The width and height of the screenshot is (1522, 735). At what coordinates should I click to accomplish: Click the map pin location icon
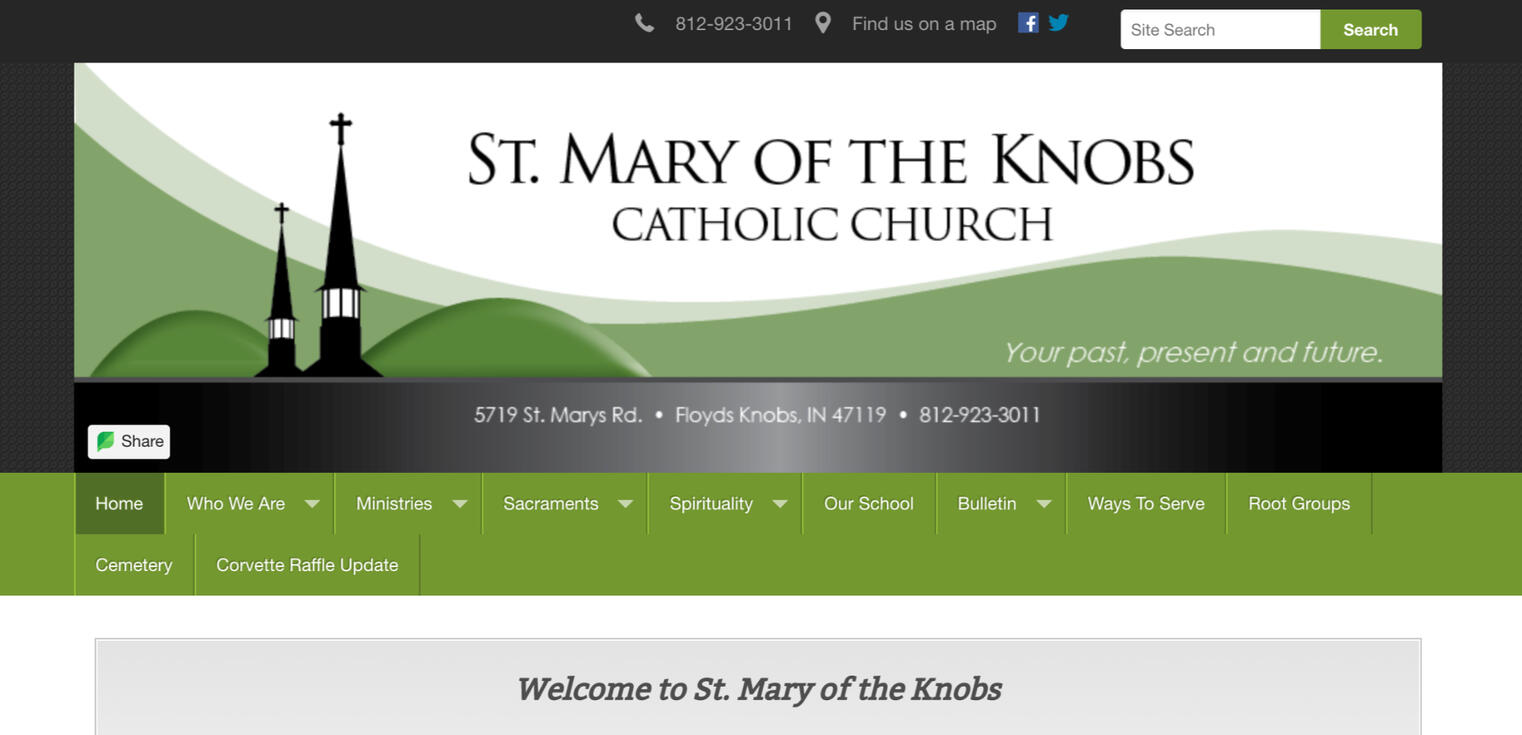[822, 22]
